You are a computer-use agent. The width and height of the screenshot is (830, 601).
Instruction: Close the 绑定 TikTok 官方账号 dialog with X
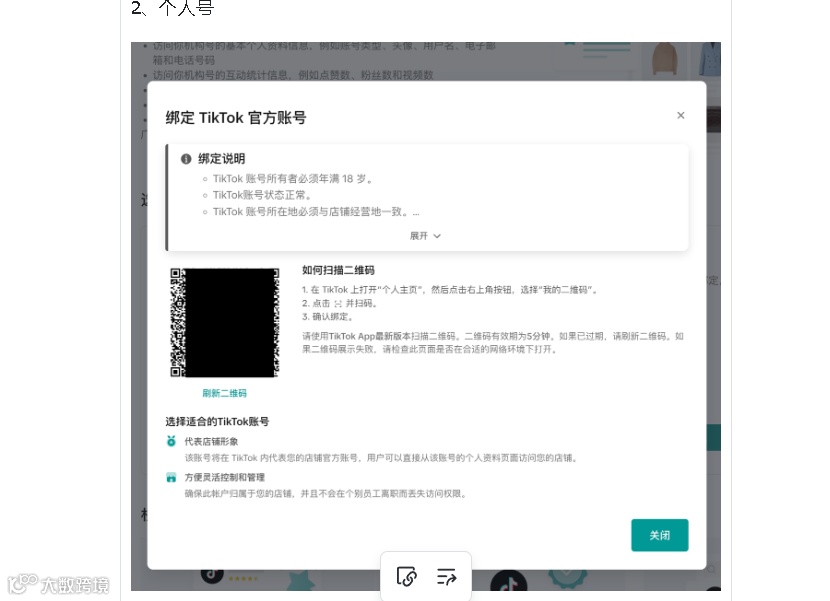680,115
